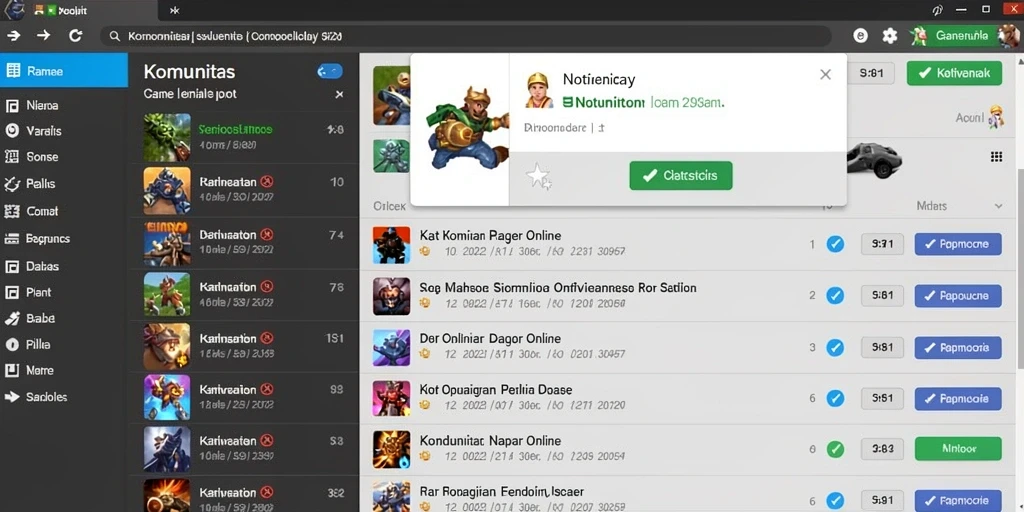Open the grid view icon near the car
Image resolution: width=1024 pixels, height=512 pixels.
997,157
